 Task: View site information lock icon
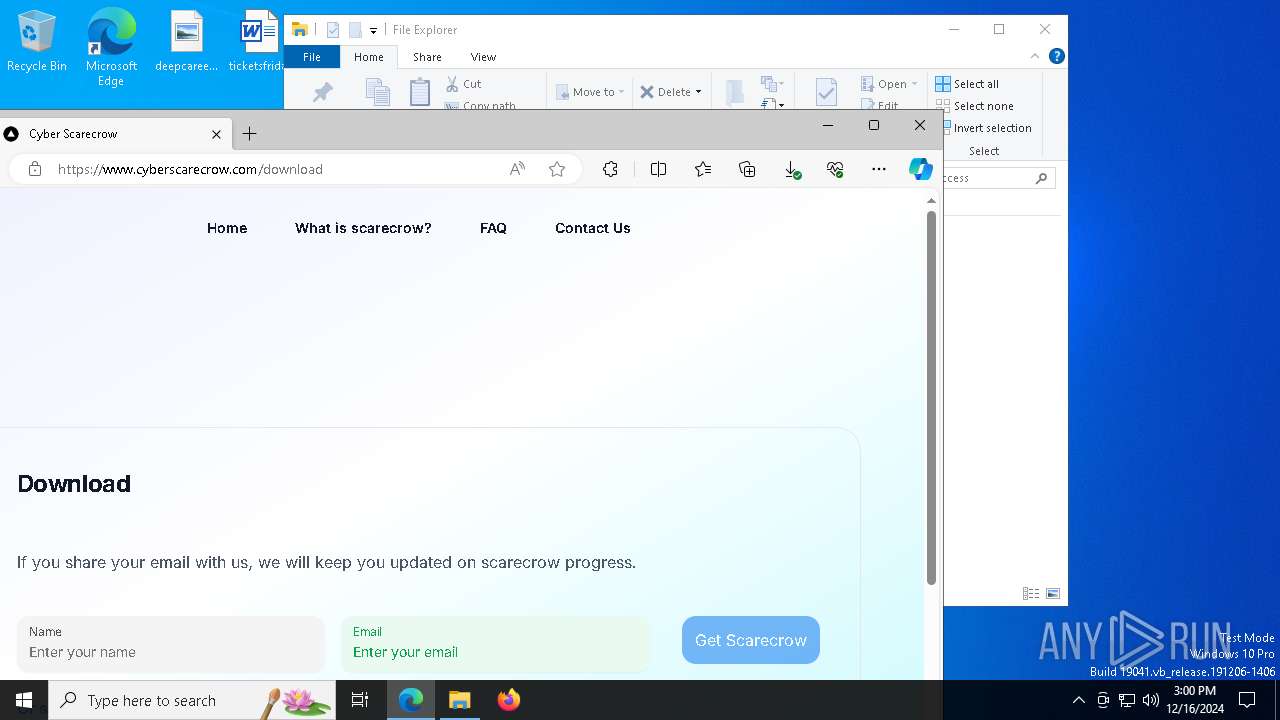click(x=35, y=169)
